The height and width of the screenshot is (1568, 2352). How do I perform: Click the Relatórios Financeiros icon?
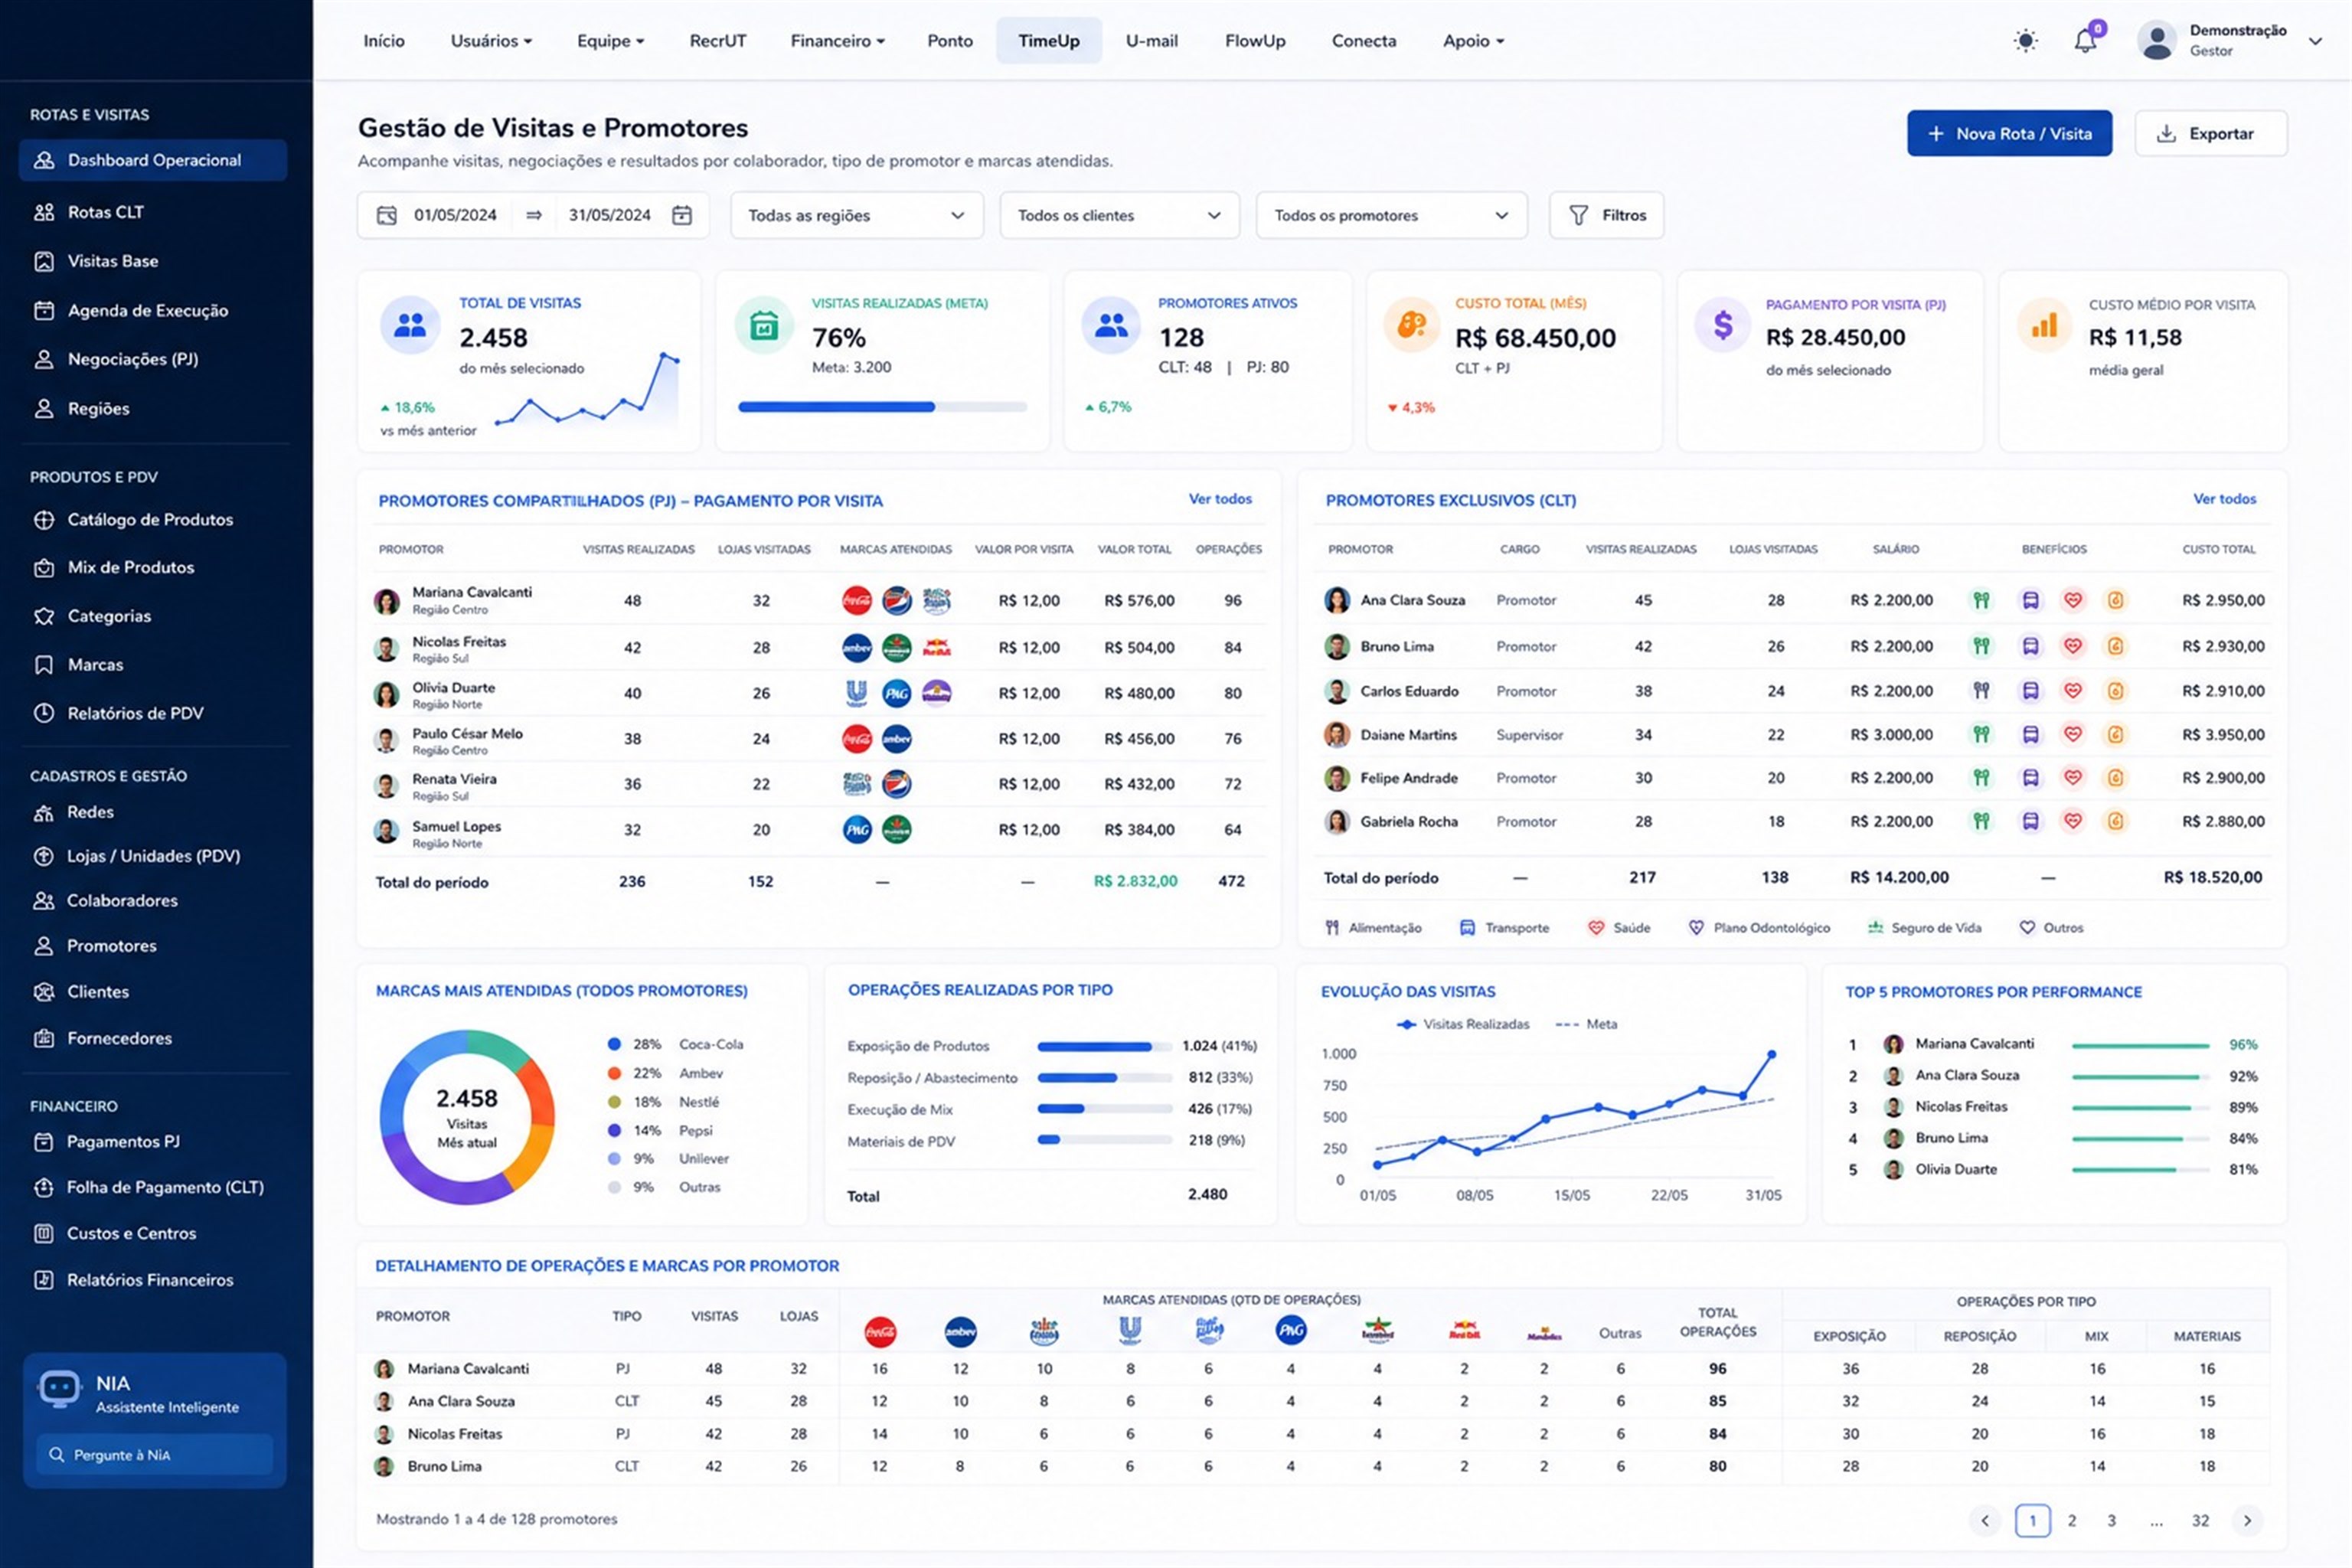pos(44,1280)
